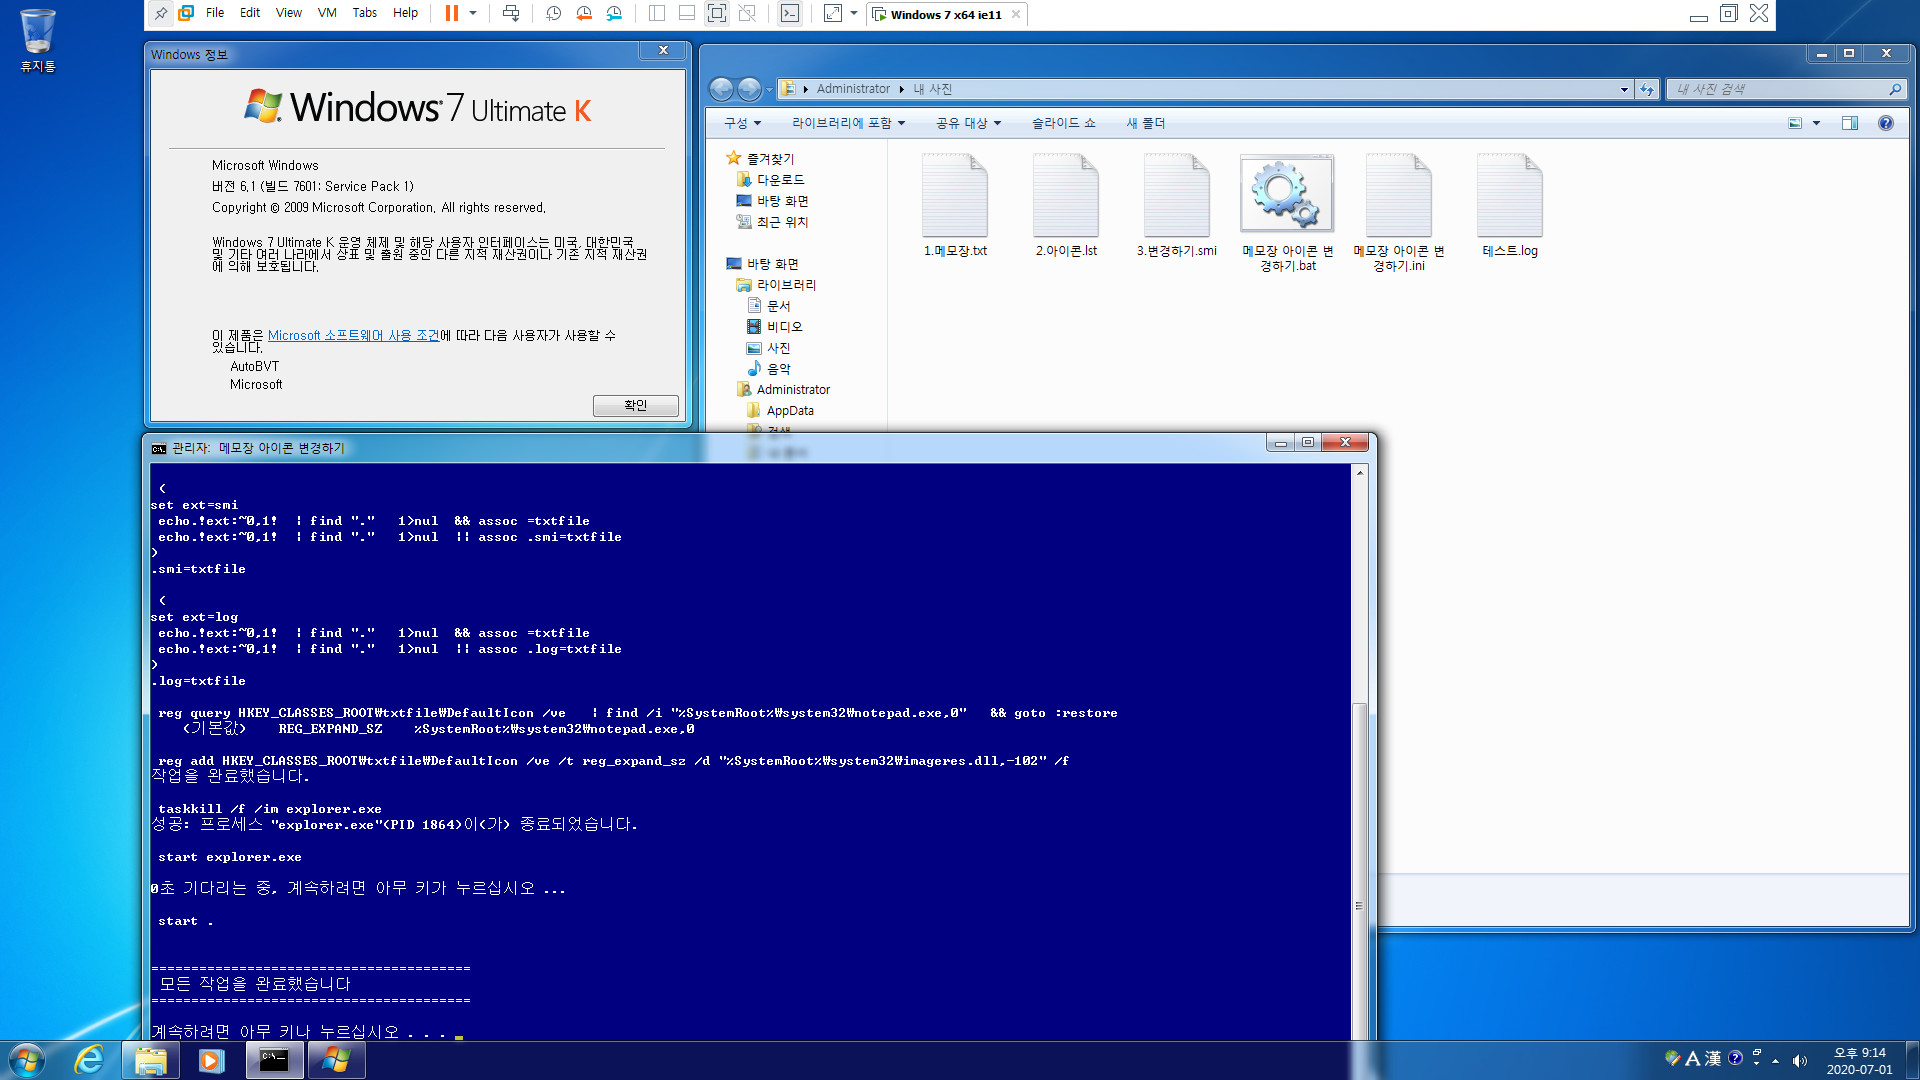Change the view with the Explorer view icon
The width and height of the screenshot is (1920, 1080).
(1795, 123)
